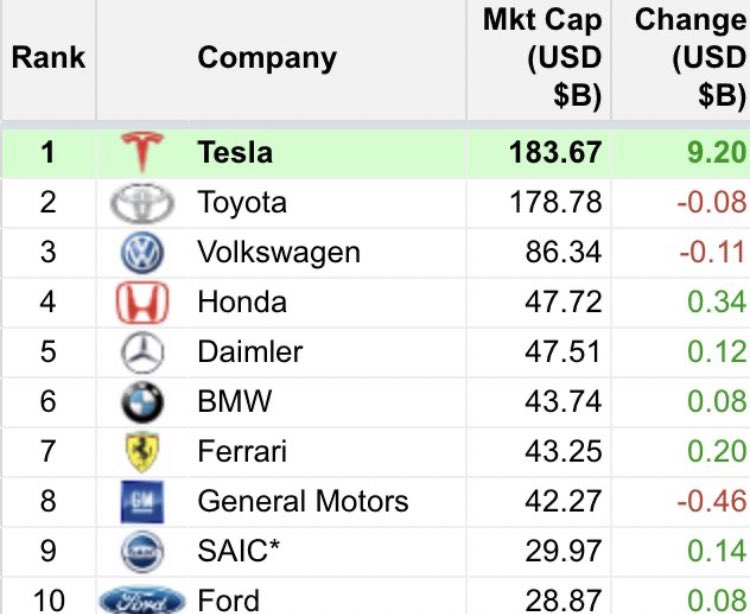Click the Tesla logo icon
This screenshot has height=614, width=750.
142,152
